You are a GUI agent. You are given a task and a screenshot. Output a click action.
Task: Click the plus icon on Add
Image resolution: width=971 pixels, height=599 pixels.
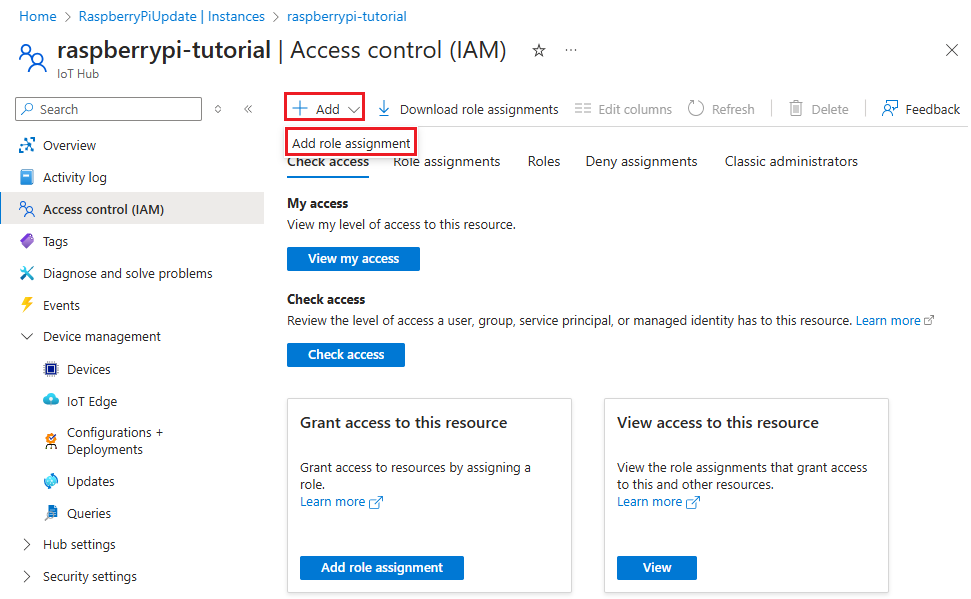300,108
